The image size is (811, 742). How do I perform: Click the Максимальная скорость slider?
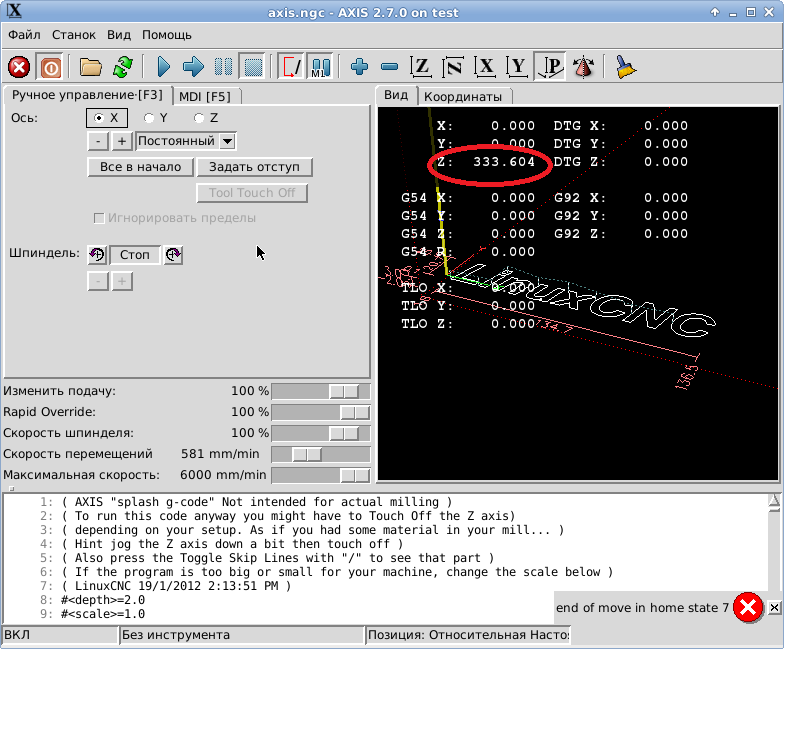pos(321,475)
